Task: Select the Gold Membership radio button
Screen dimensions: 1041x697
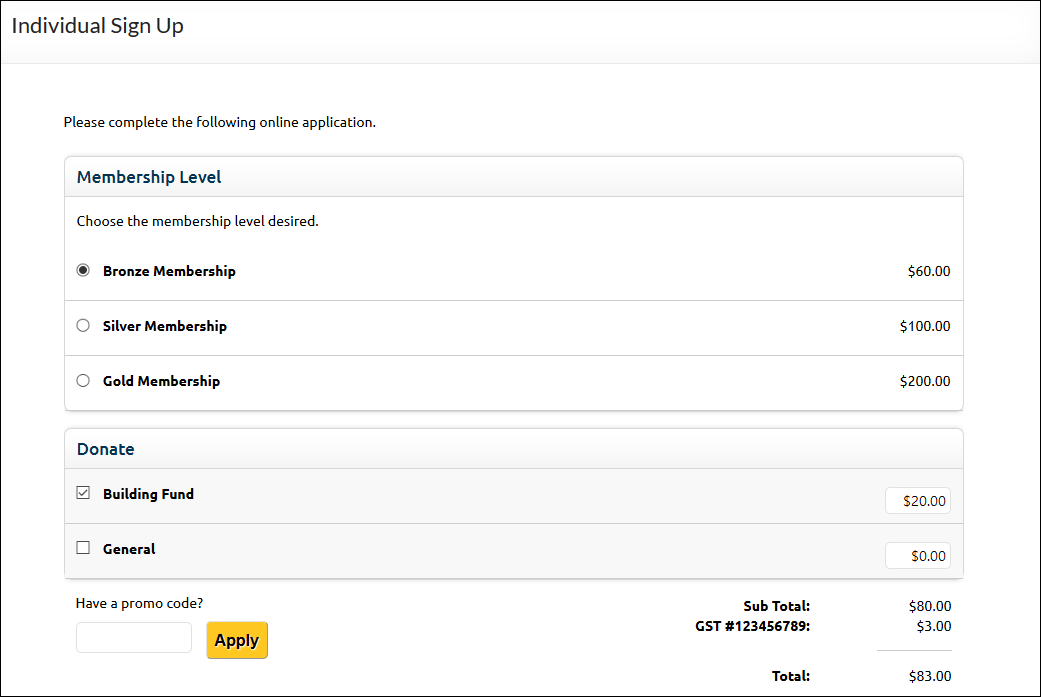Action: [x=83, y=381]
